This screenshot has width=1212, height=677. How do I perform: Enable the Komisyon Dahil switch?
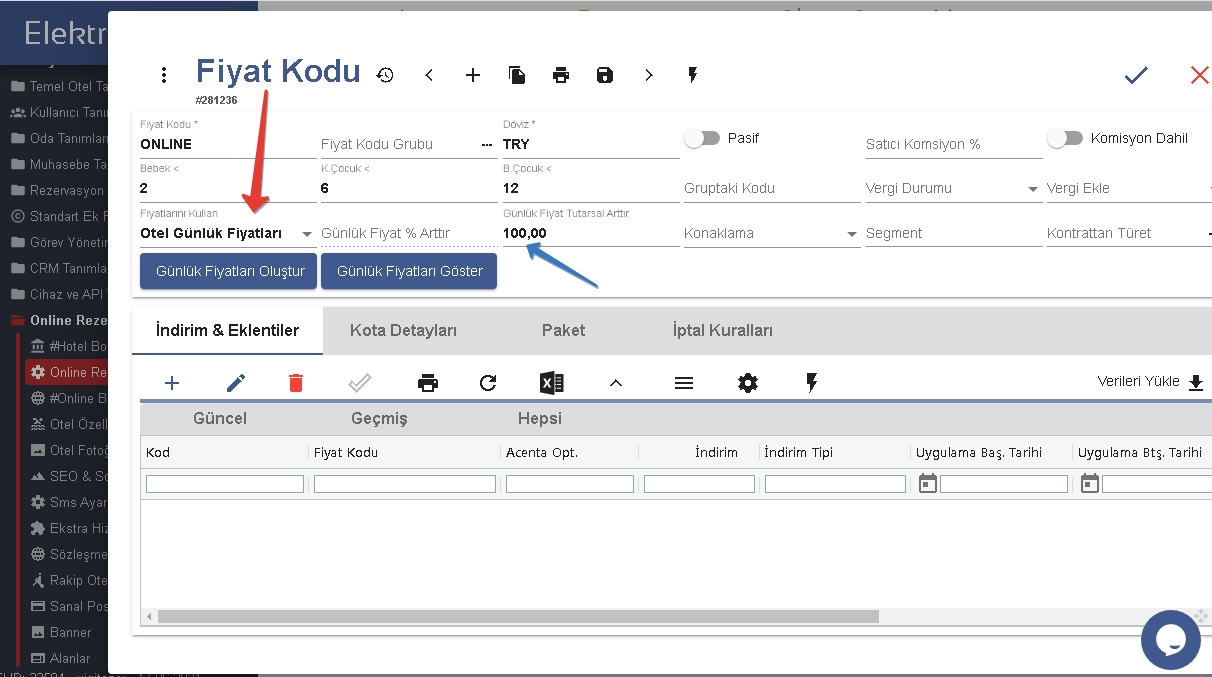1065,139
